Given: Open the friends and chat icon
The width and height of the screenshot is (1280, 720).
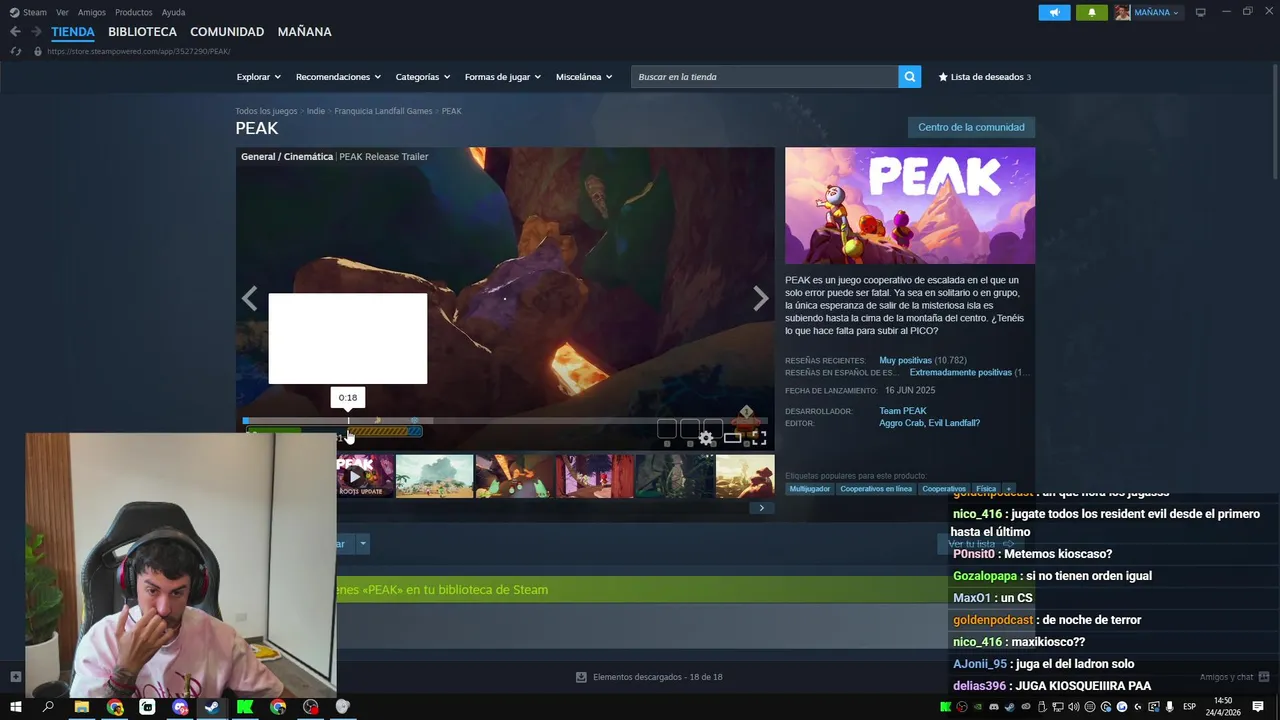Looking at the screenshot, I should coord(1264,677).
